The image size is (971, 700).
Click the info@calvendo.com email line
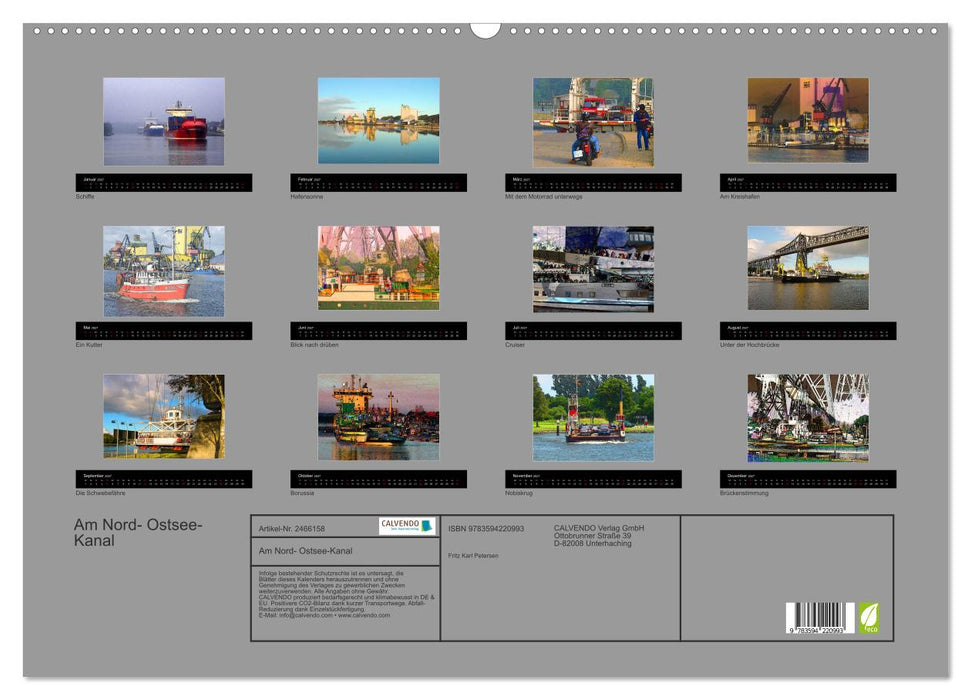tap(324, 615)
